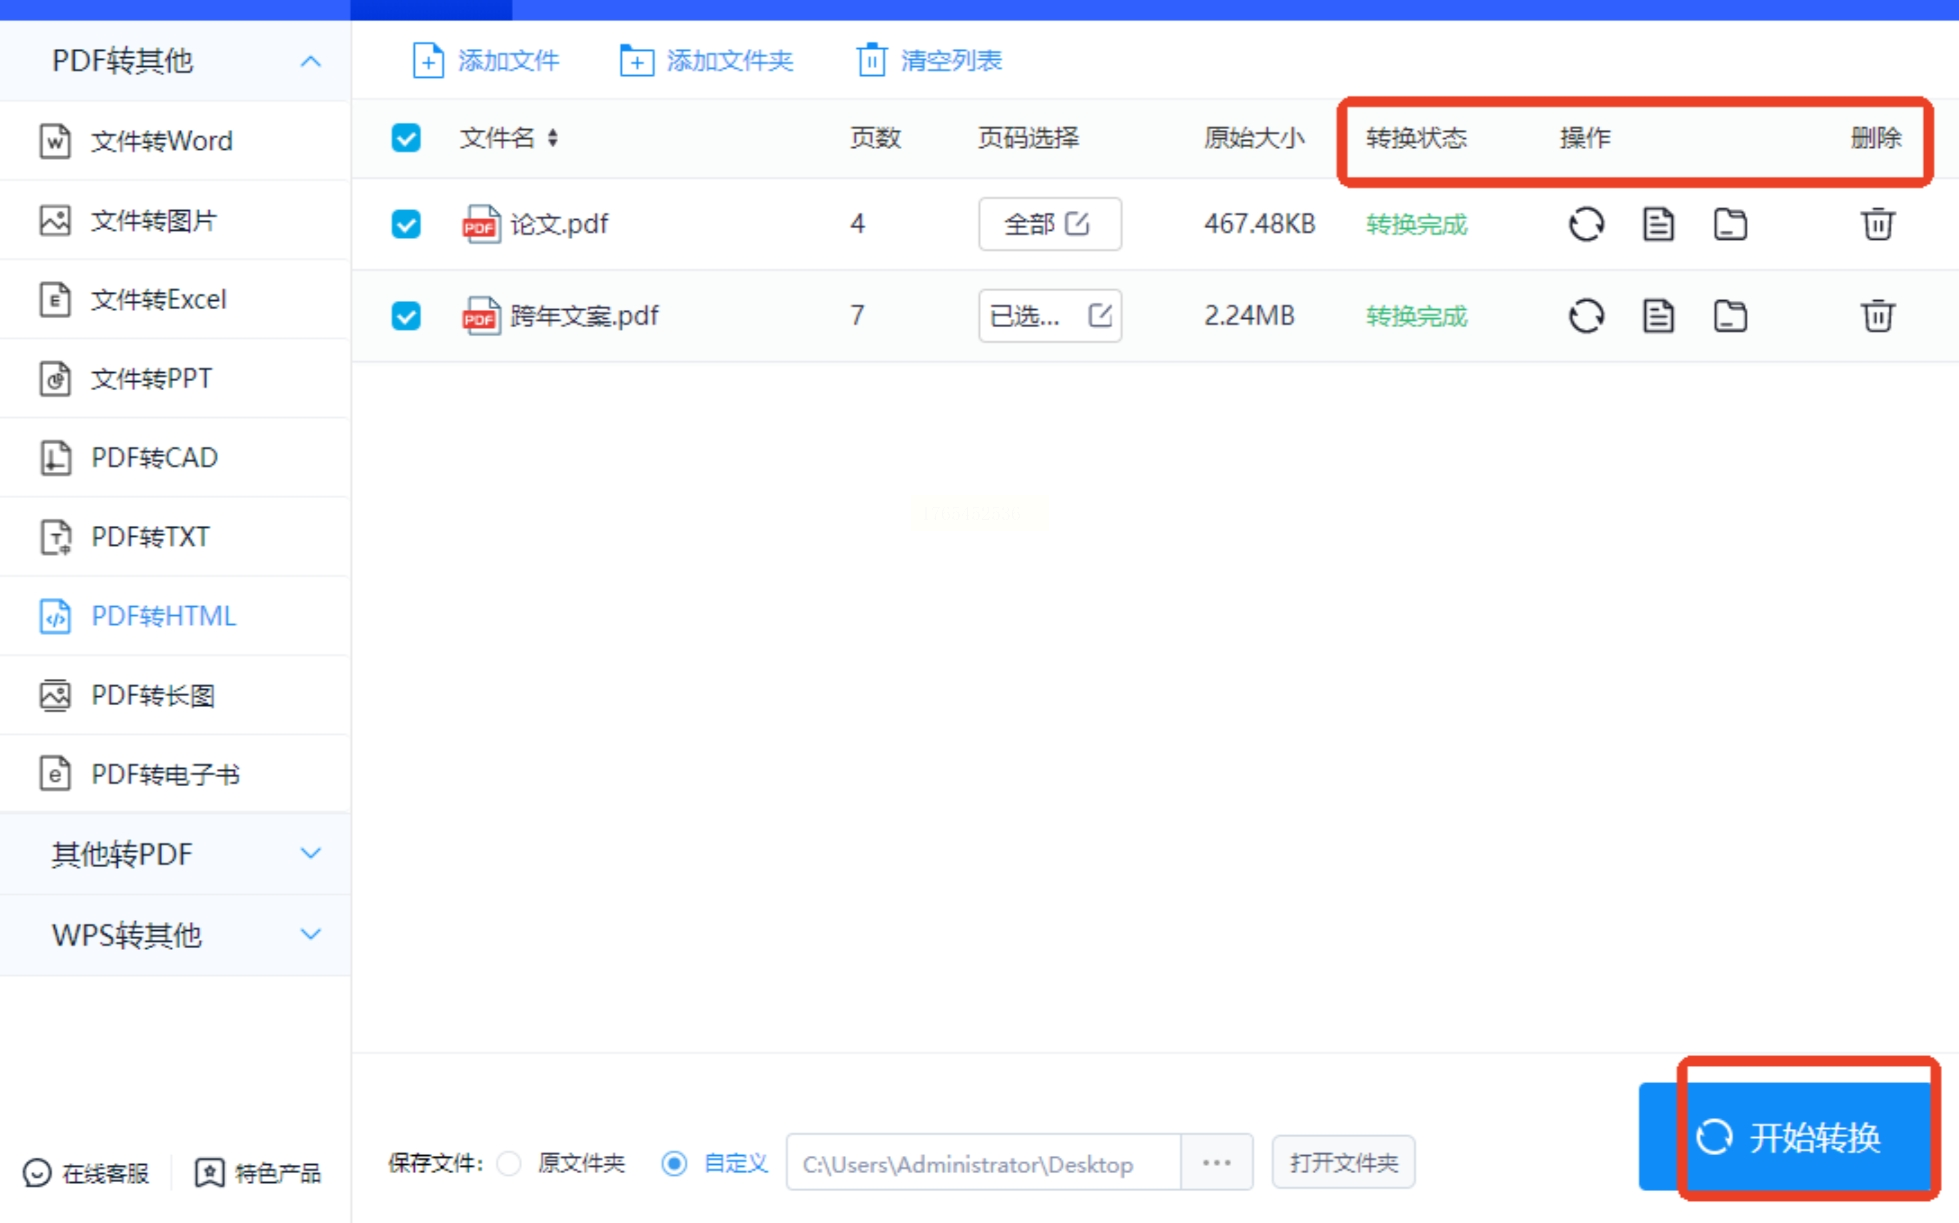Click the 打开文件夹 button
The width and height of the screenshot is (1959, 1223).
click(x=1343, y=1163)
